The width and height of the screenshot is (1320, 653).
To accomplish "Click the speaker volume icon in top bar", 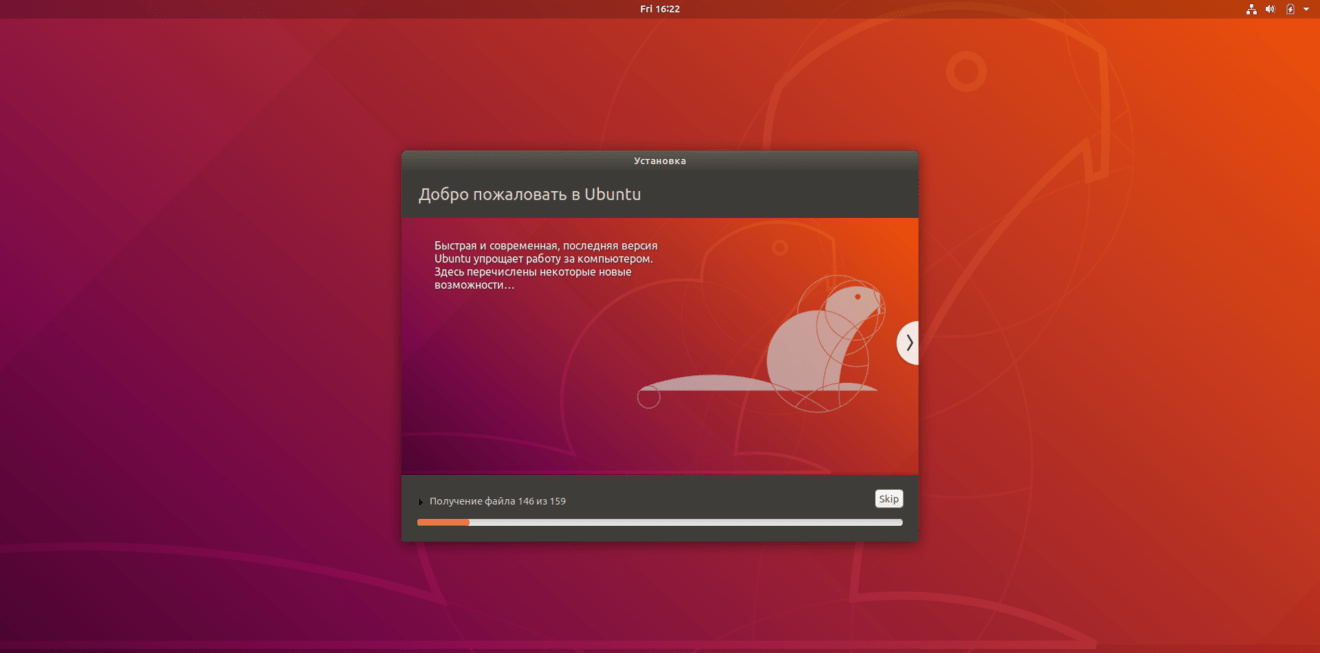I will [x=1269, y=9].
